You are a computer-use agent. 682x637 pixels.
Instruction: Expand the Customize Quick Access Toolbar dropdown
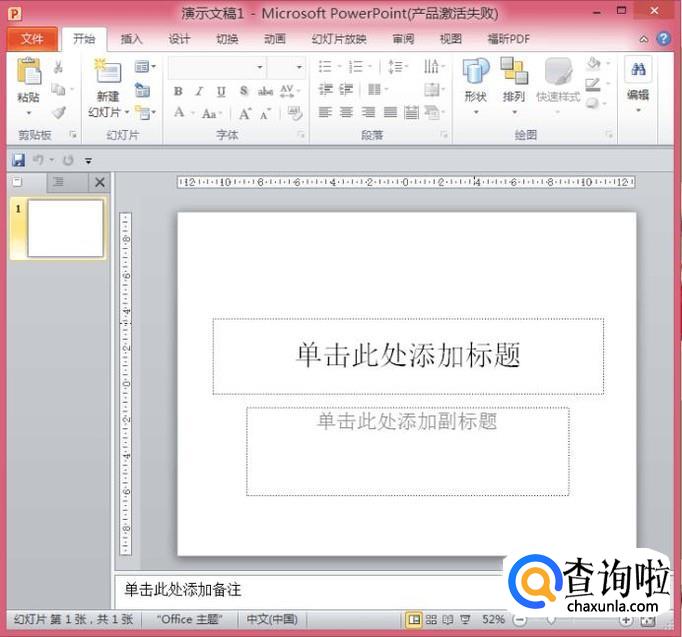pyautogui.click(x=88, y=160)
